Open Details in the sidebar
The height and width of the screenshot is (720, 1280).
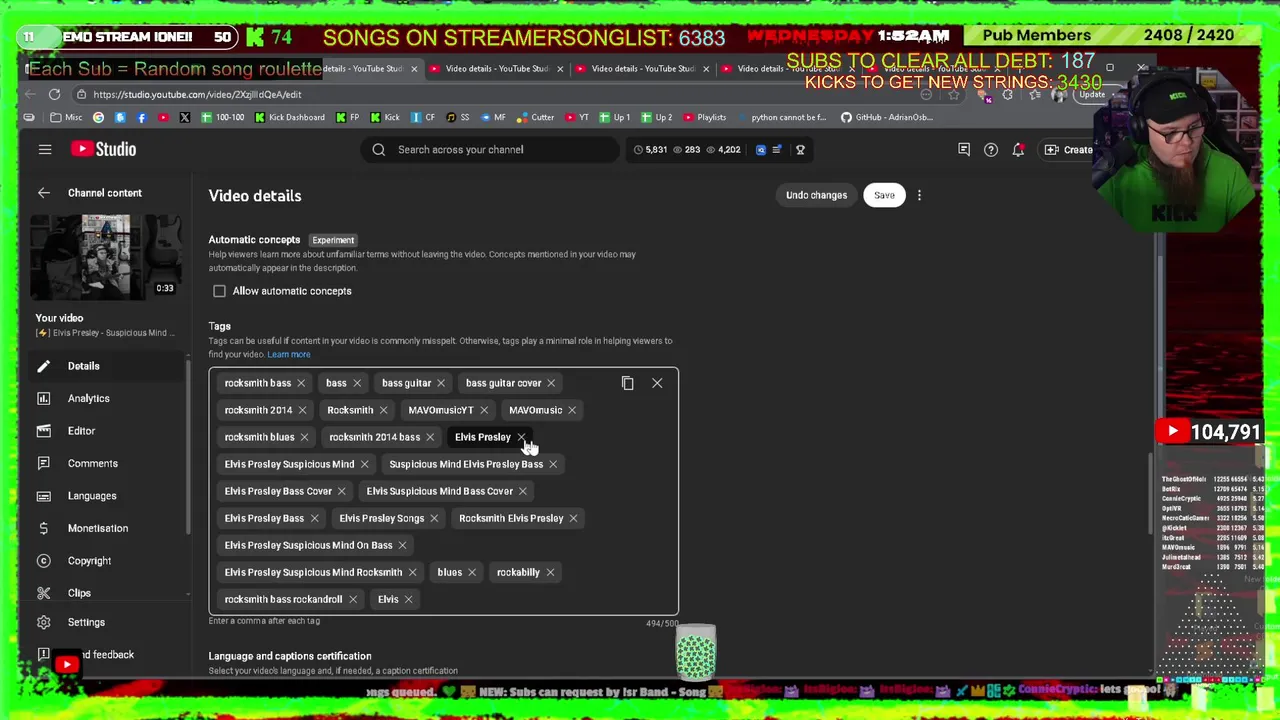point(105,366)
